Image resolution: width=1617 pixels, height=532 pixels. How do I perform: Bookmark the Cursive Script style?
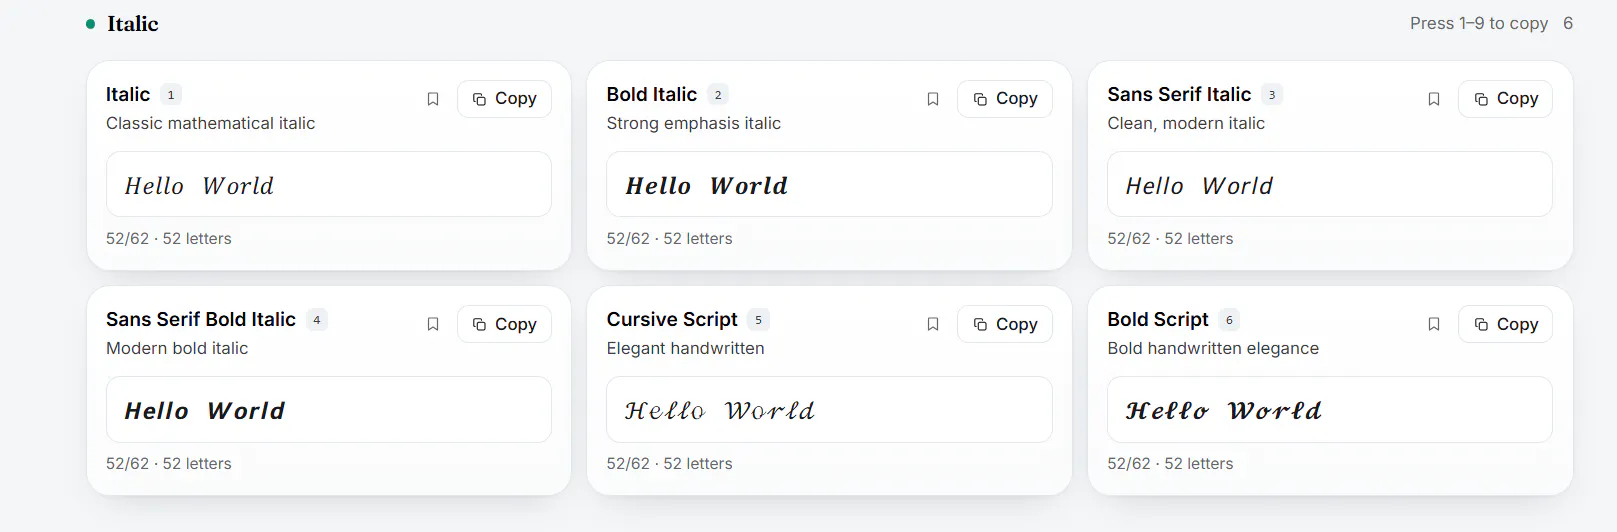[x=933, y=324]
